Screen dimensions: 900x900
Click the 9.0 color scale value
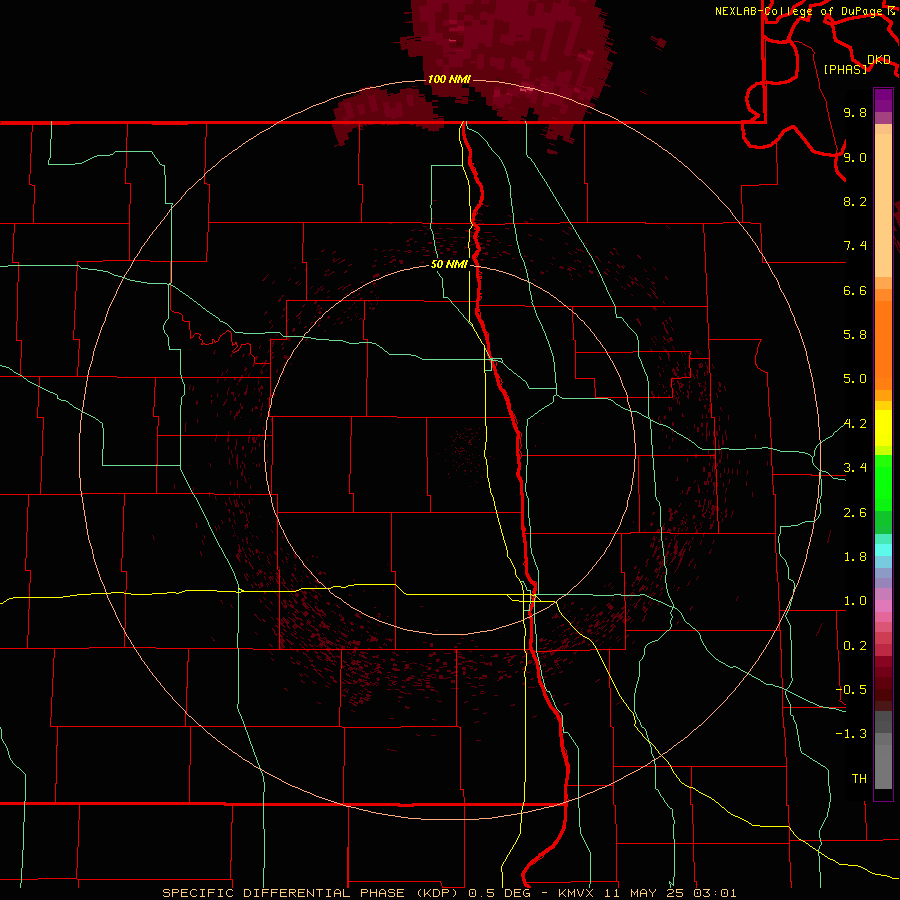coord(855,157)
